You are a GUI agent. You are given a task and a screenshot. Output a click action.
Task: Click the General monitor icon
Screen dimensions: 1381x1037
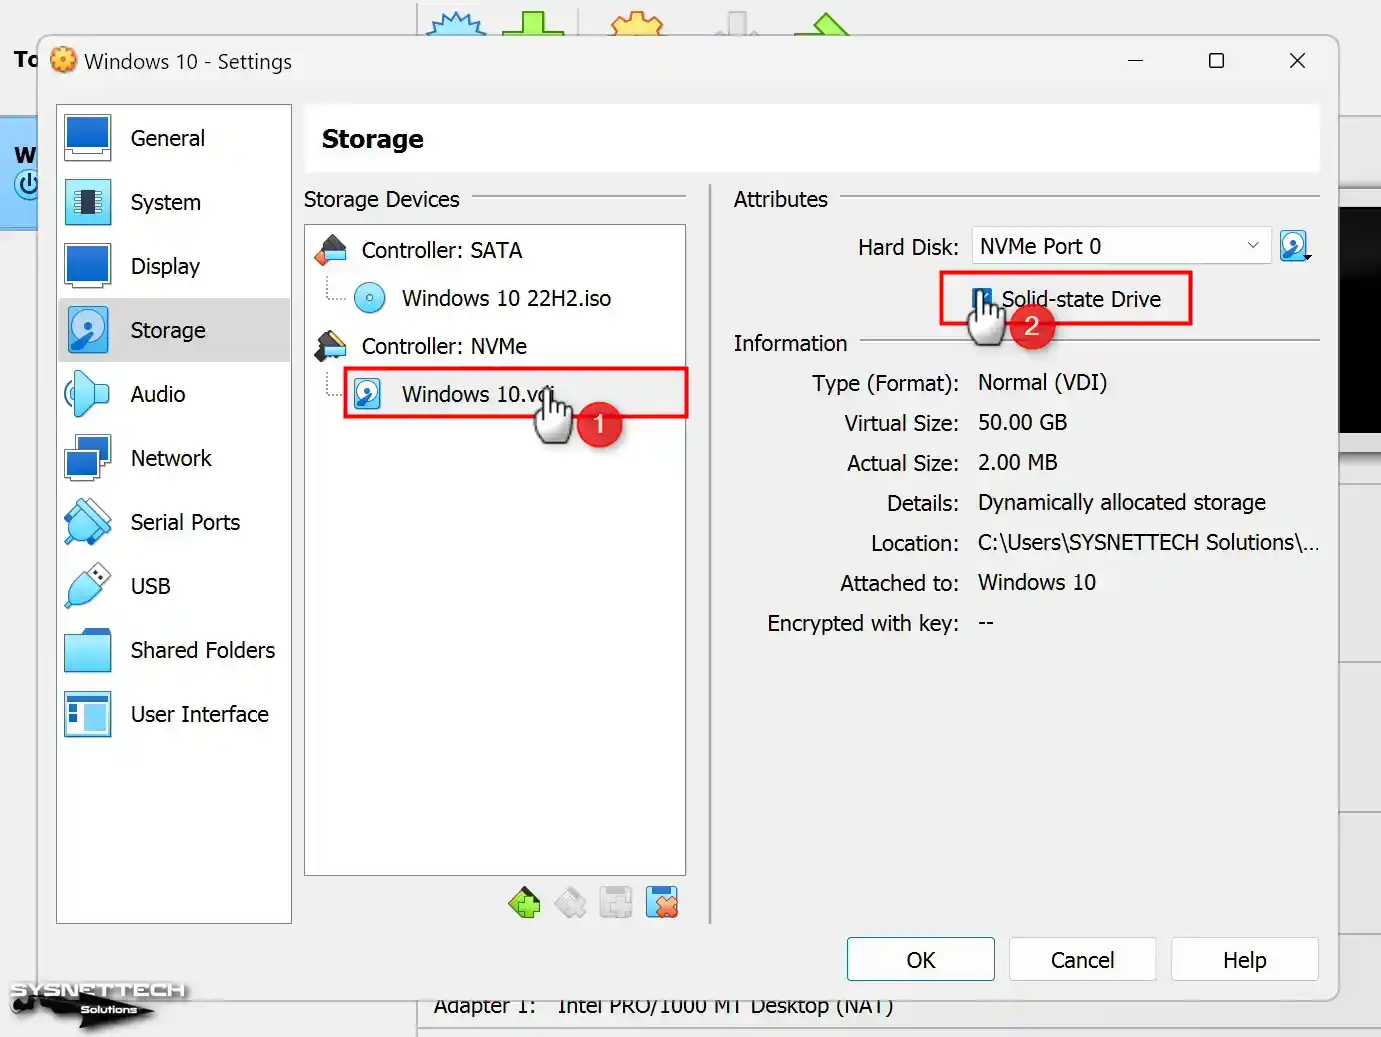tap(88, 138)
